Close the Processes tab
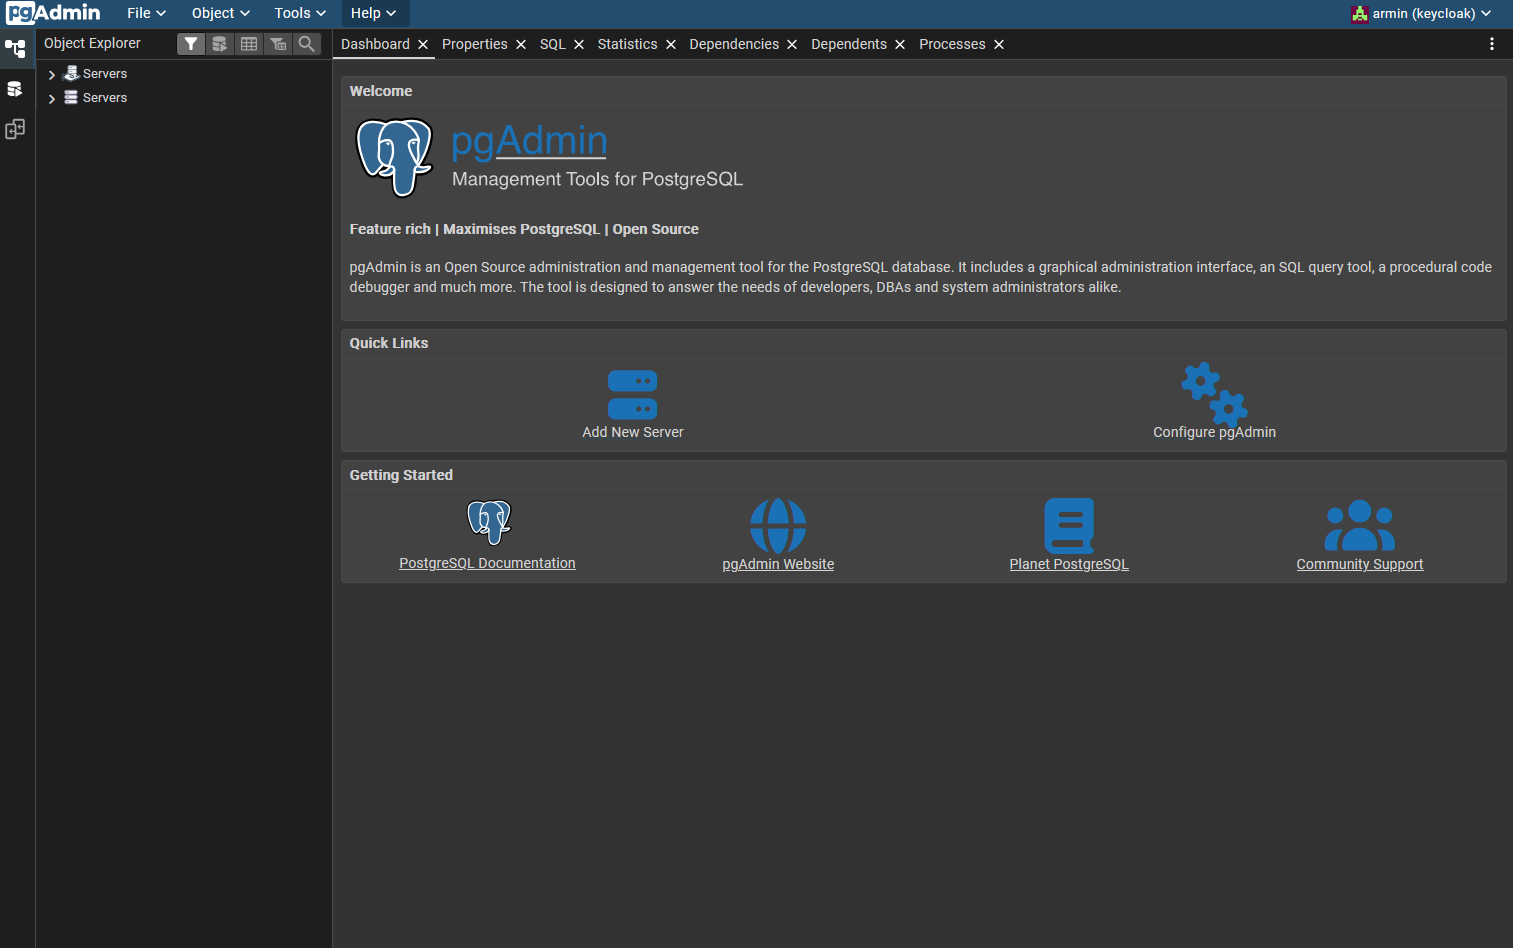Image resolution: width=1513 pixels, height=948 pixels. tap(999, 45)
